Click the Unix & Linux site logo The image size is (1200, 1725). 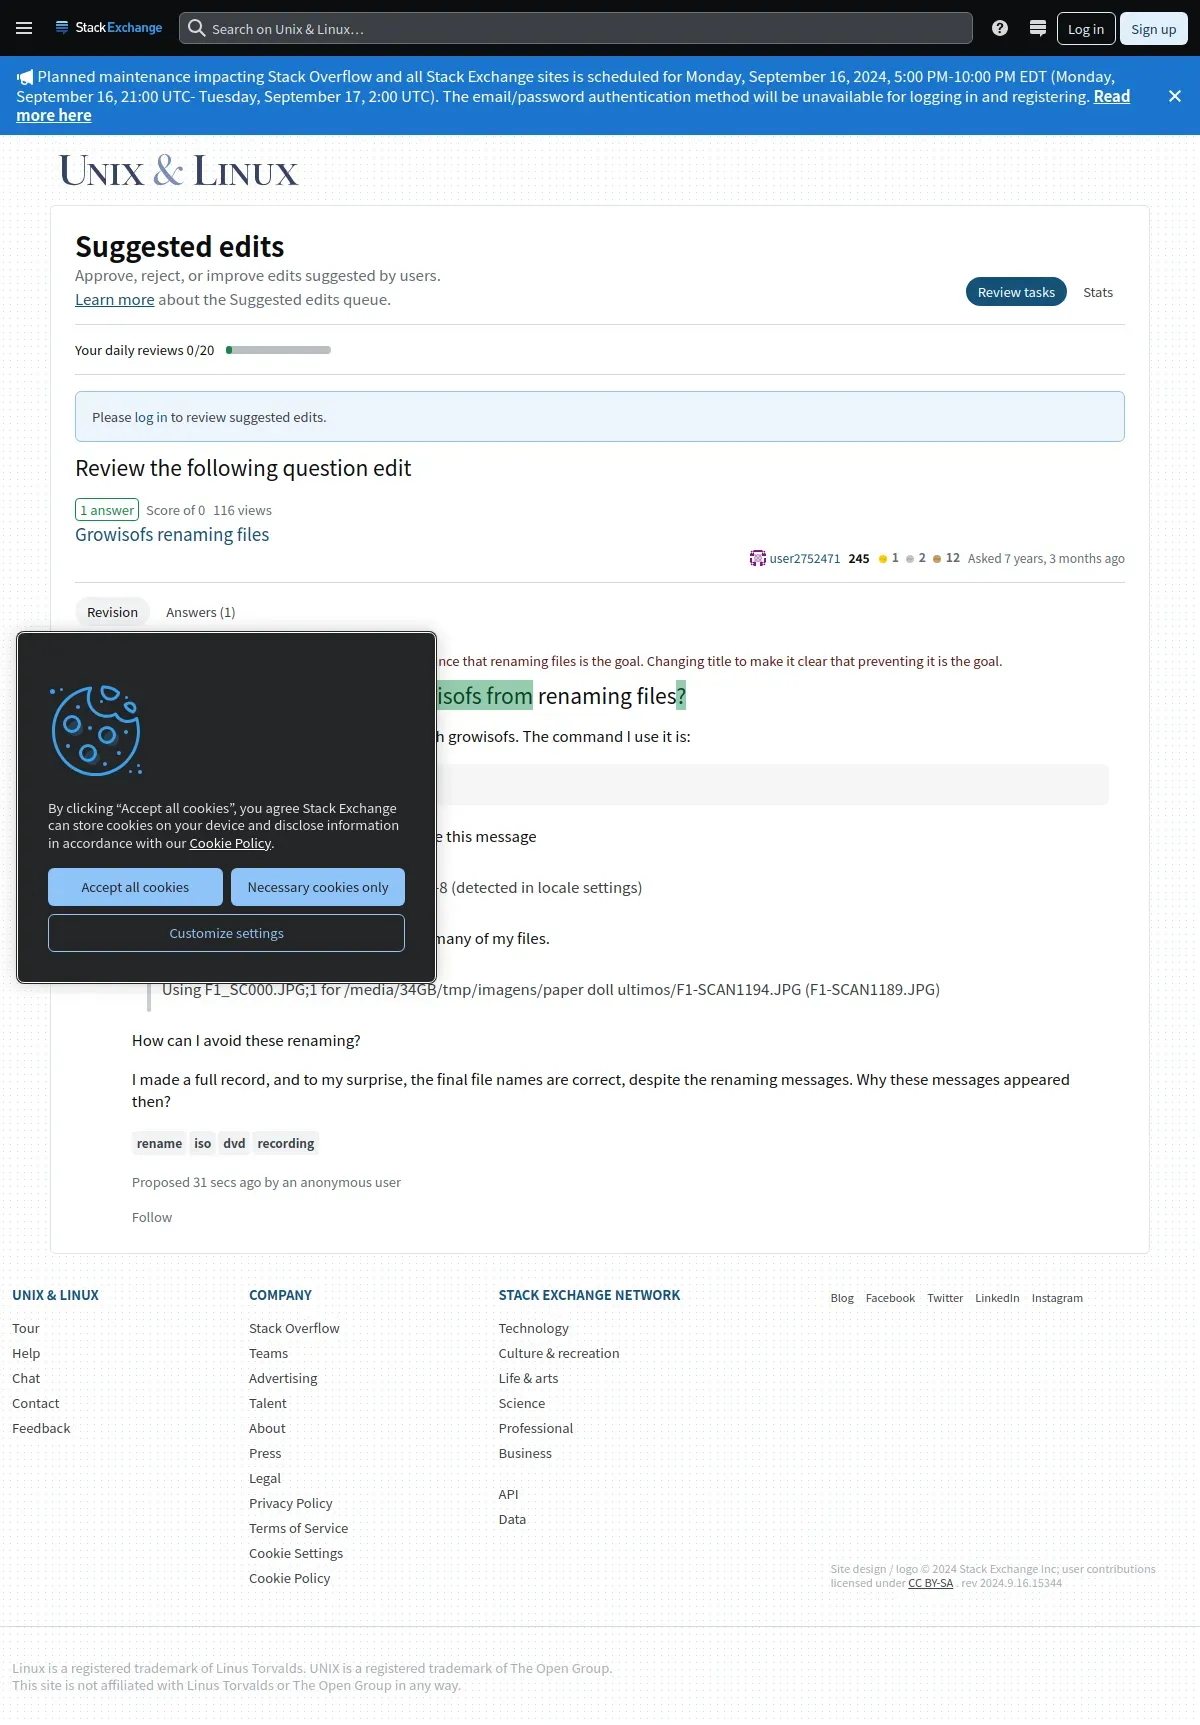[179, 171]
